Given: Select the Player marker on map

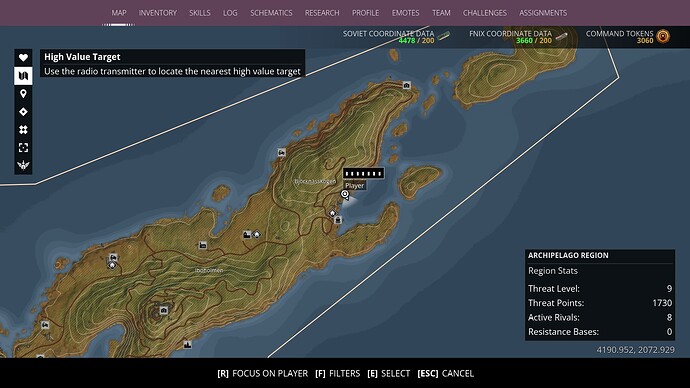Looking at the screenshot, I should pos(345,194).
